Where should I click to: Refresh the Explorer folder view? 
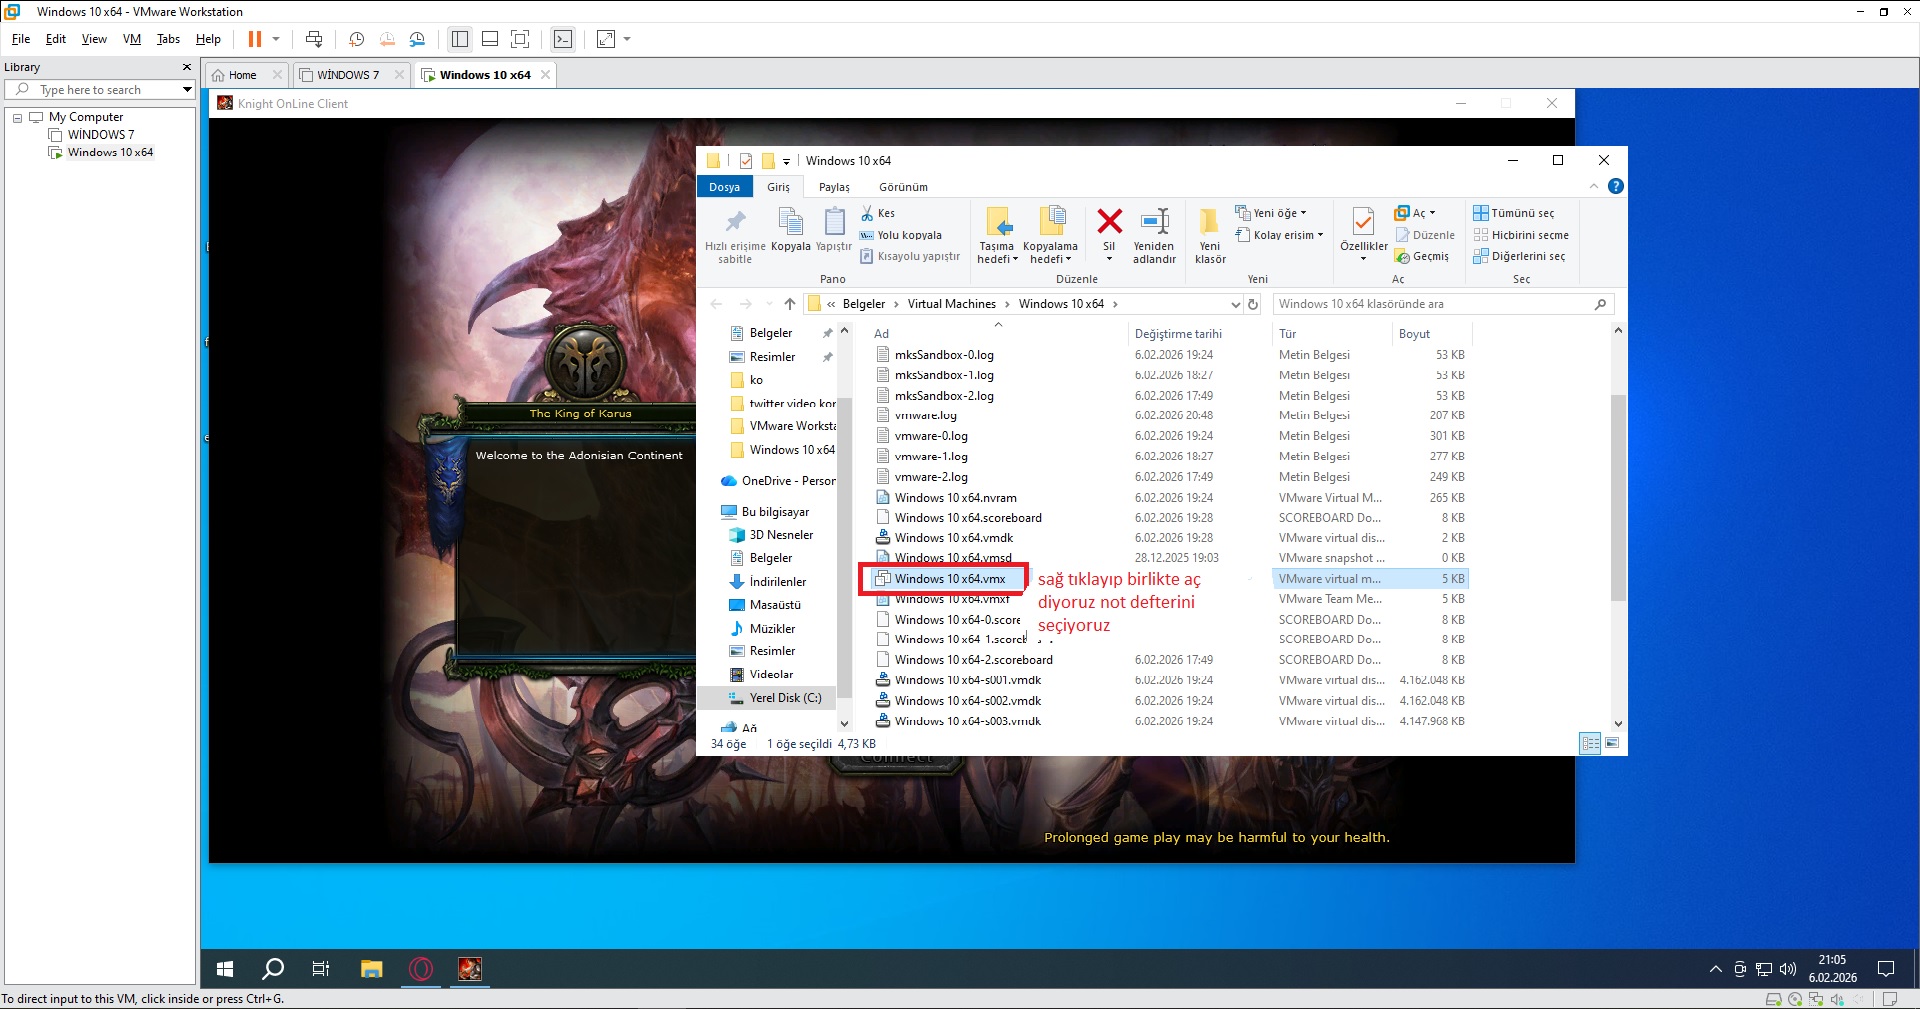pyautogui.click(x=1253, y=304)
